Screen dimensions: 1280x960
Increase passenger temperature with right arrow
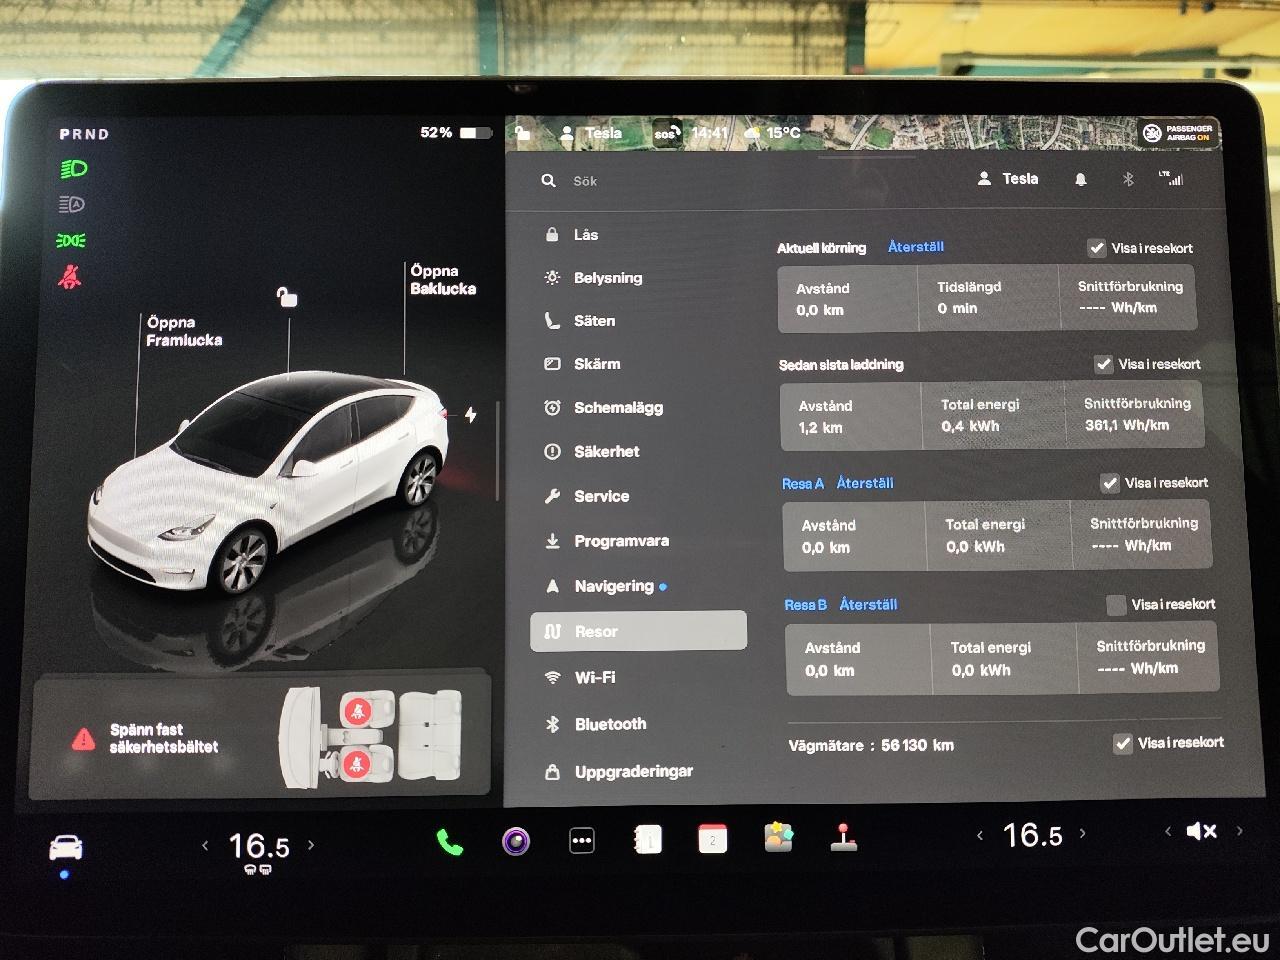click(1082, 833)
